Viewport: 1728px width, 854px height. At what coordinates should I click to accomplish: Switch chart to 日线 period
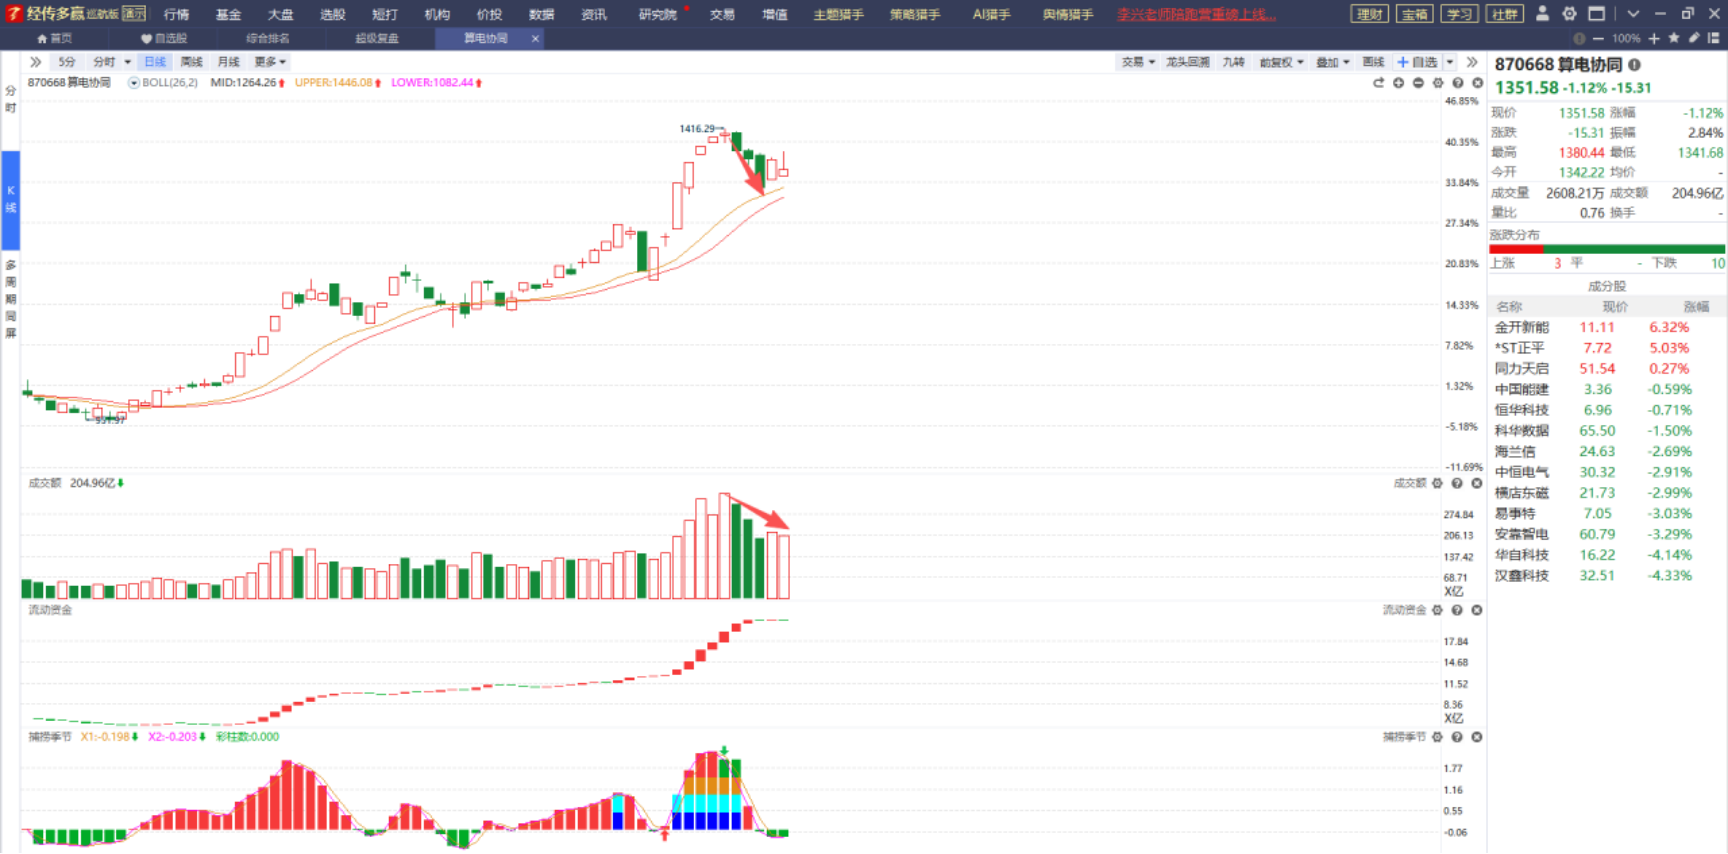[x=155, y=62]
